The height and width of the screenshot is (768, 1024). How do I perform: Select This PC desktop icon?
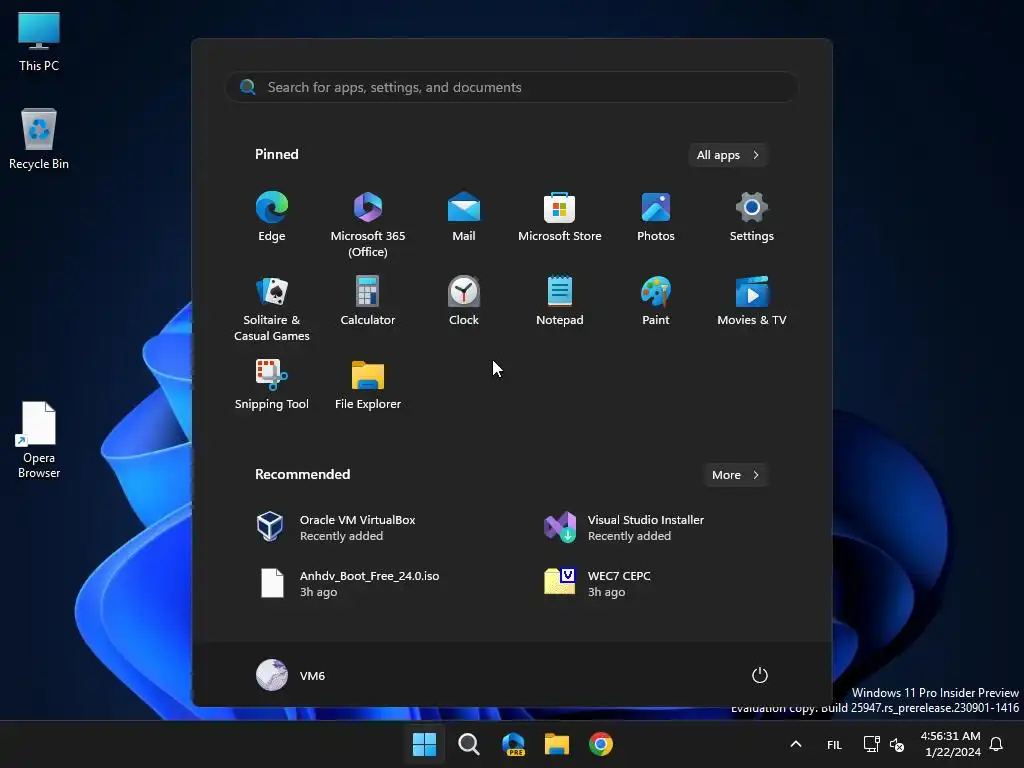coord(39,42)
